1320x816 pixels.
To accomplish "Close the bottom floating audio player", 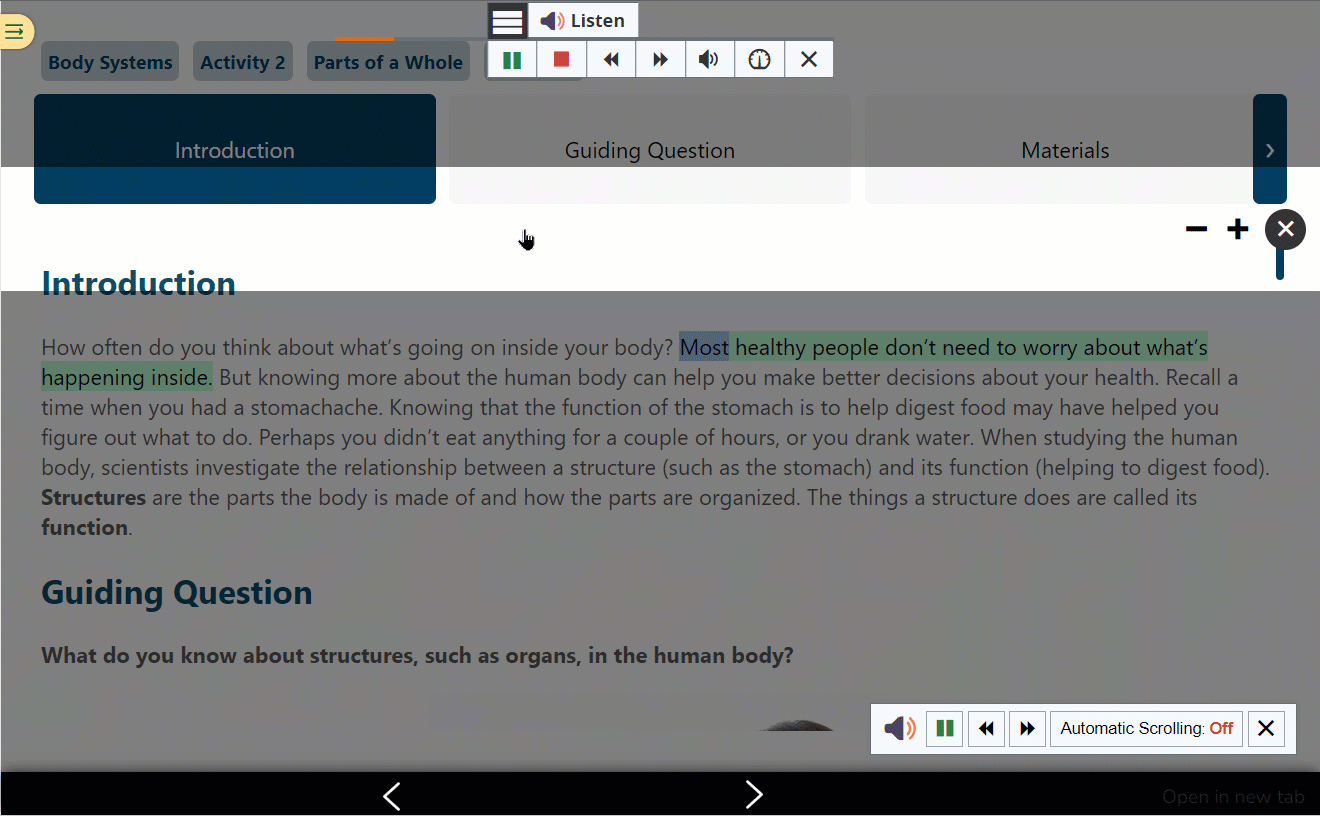I will click(1265, 729).
